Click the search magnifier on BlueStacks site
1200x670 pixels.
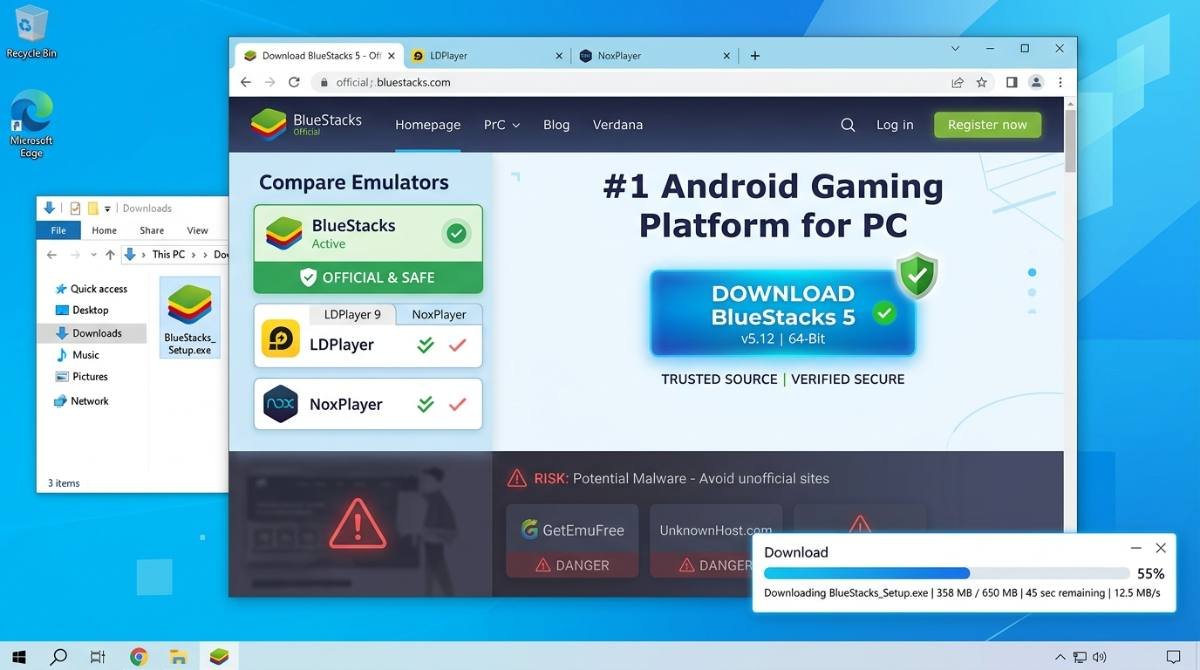coord(848,125)
